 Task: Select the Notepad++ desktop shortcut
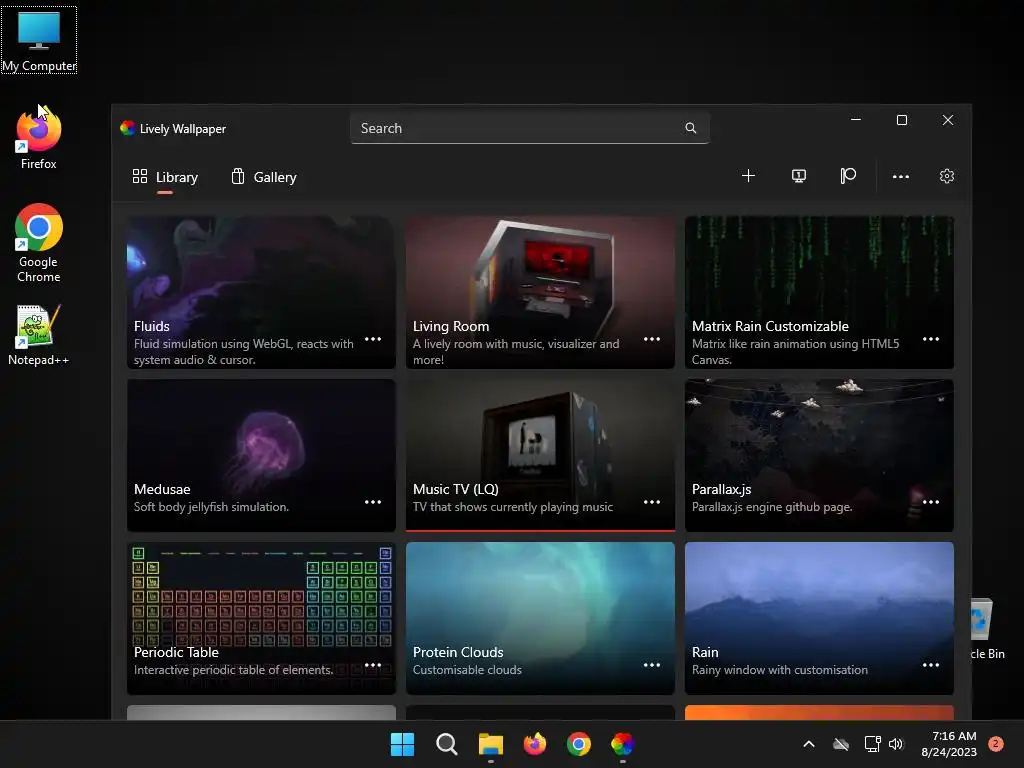tap(39, 335)
